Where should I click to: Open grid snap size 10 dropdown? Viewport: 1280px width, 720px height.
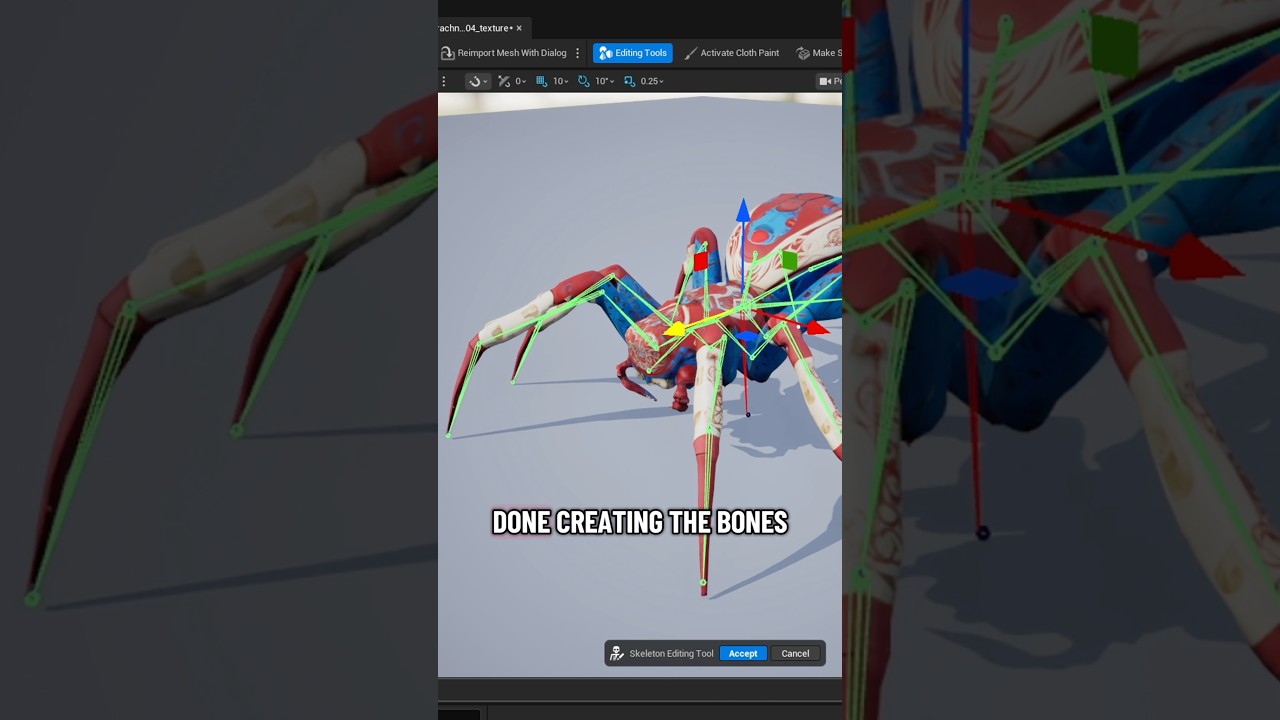(560, 81)
